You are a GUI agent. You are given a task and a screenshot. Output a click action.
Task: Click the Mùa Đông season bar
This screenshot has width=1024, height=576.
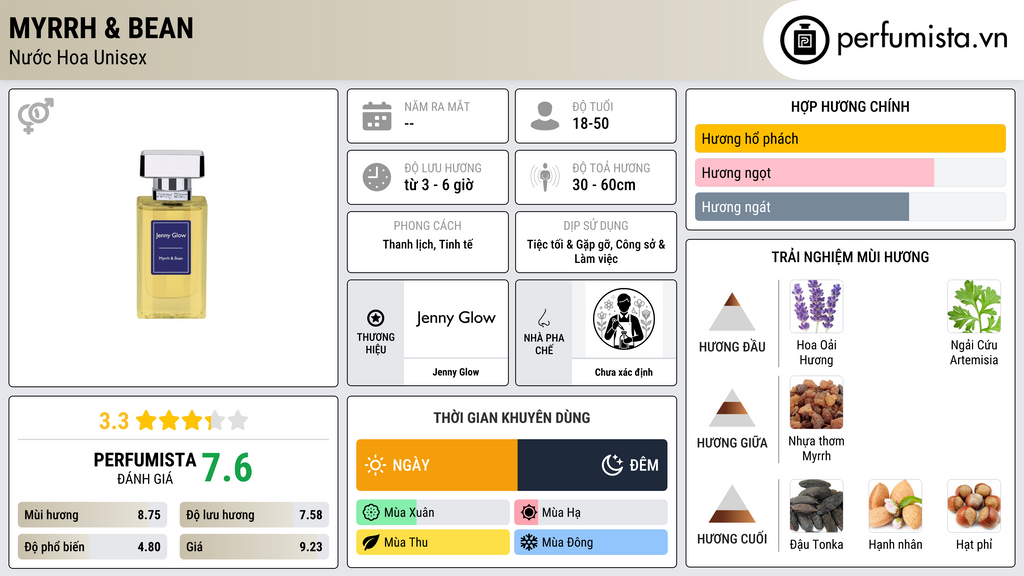click(591, 543)
